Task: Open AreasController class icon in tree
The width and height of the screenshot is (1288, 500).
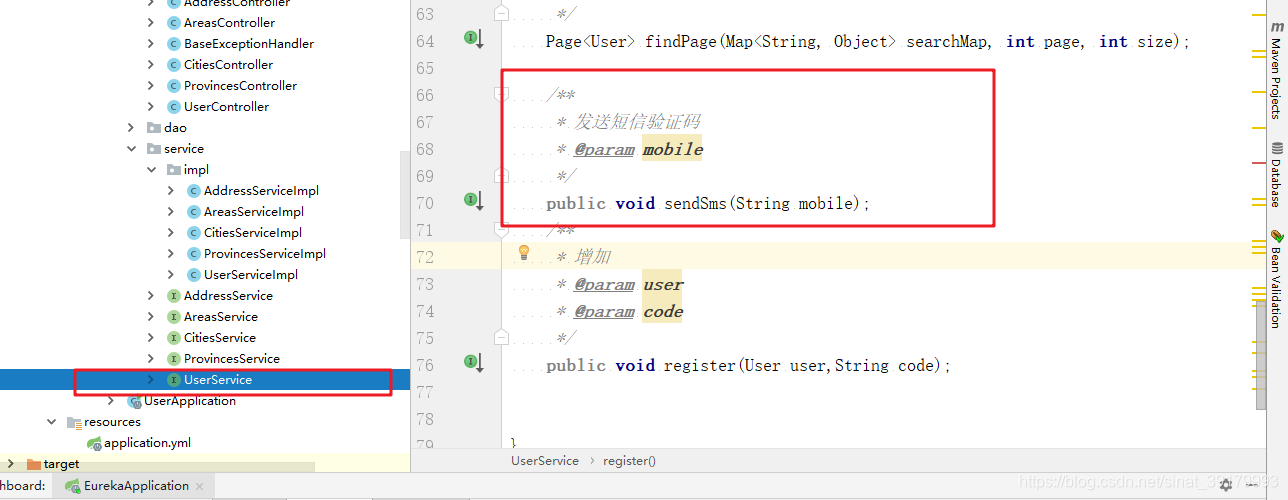Action: click(174, 22)
